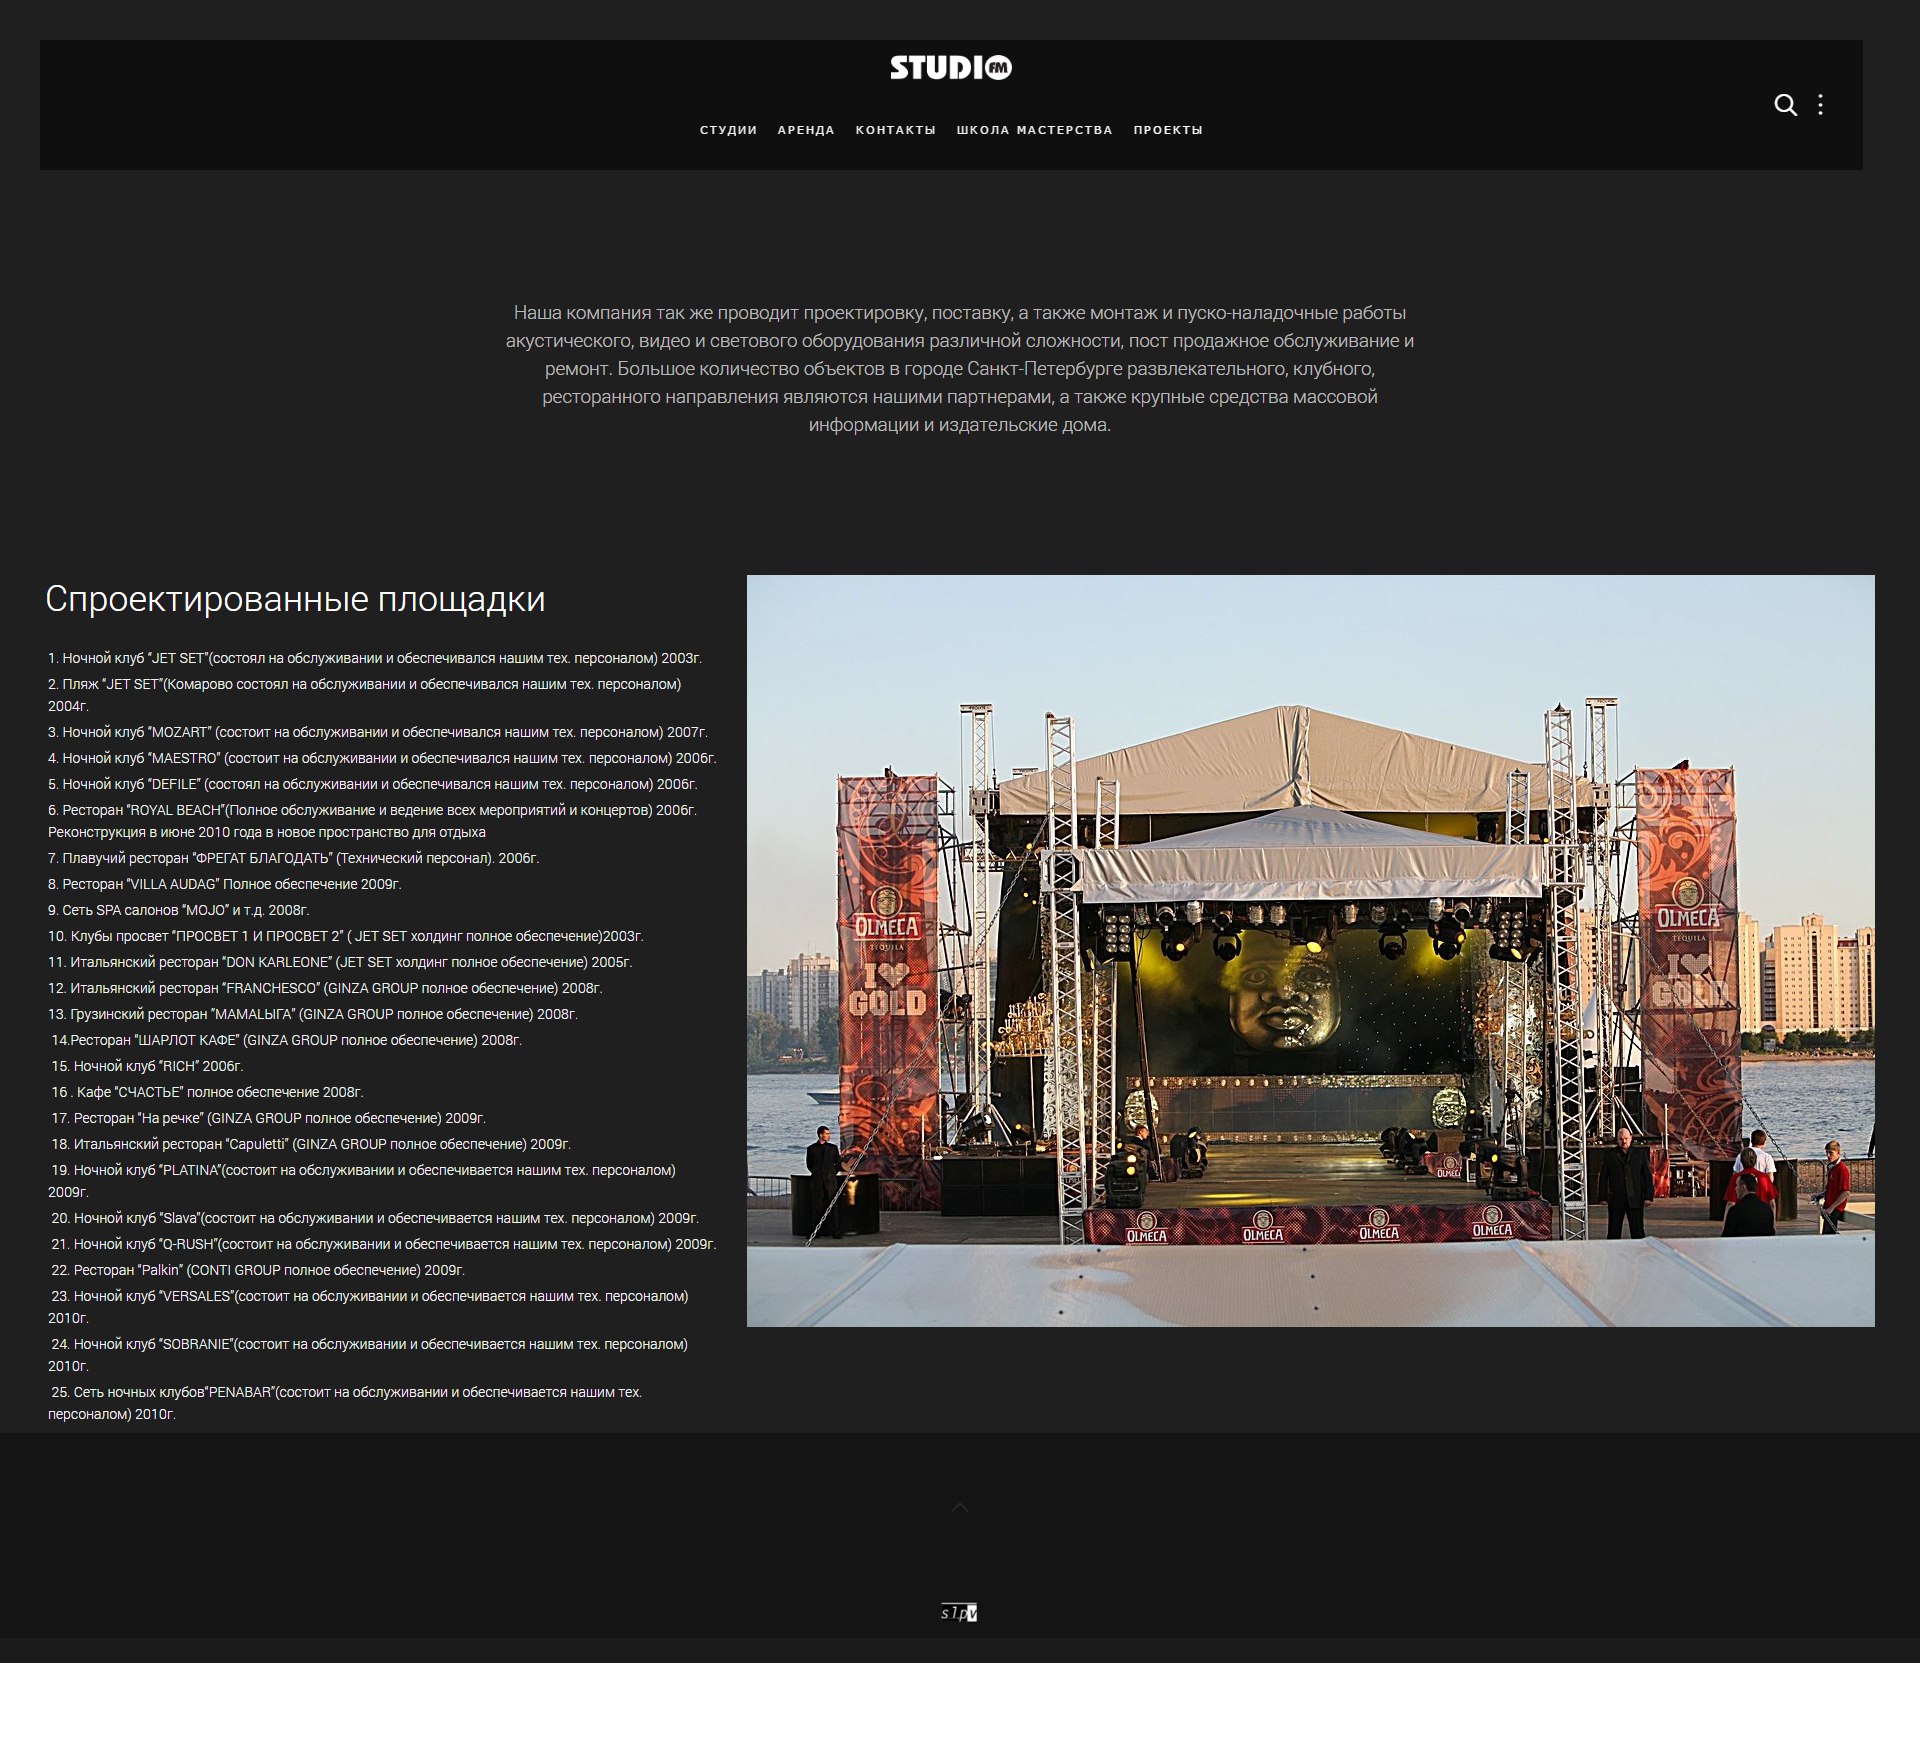Viewport: 1920px width, 1751px height.
Task: Click the Спроектированные площадки heading
Action: pos(295,599)
